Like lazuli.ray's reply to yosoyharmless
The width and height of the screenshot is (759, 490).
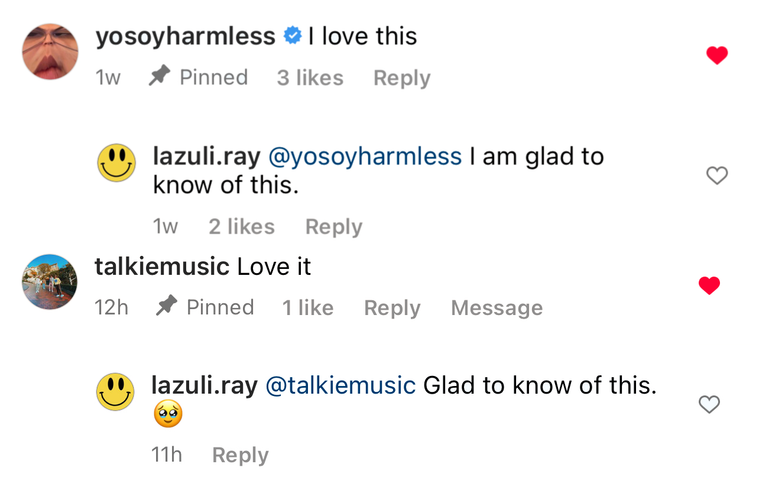point(717,175)
